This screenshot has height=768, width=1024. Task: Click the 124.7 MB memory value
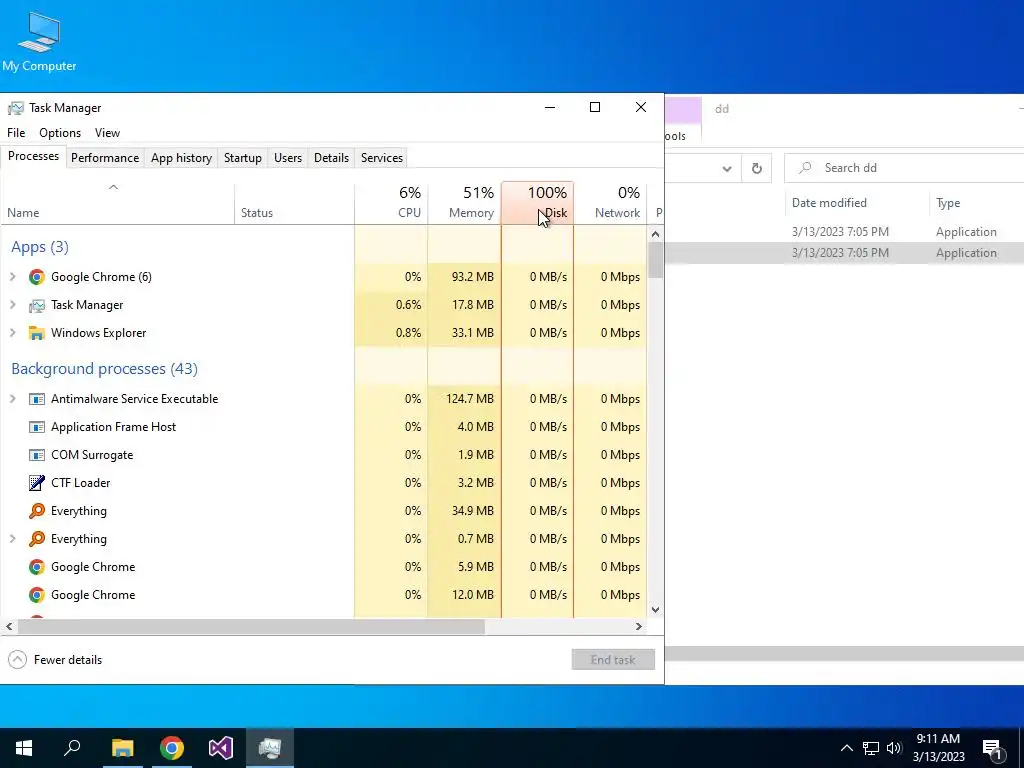click(x=470, y=399)
